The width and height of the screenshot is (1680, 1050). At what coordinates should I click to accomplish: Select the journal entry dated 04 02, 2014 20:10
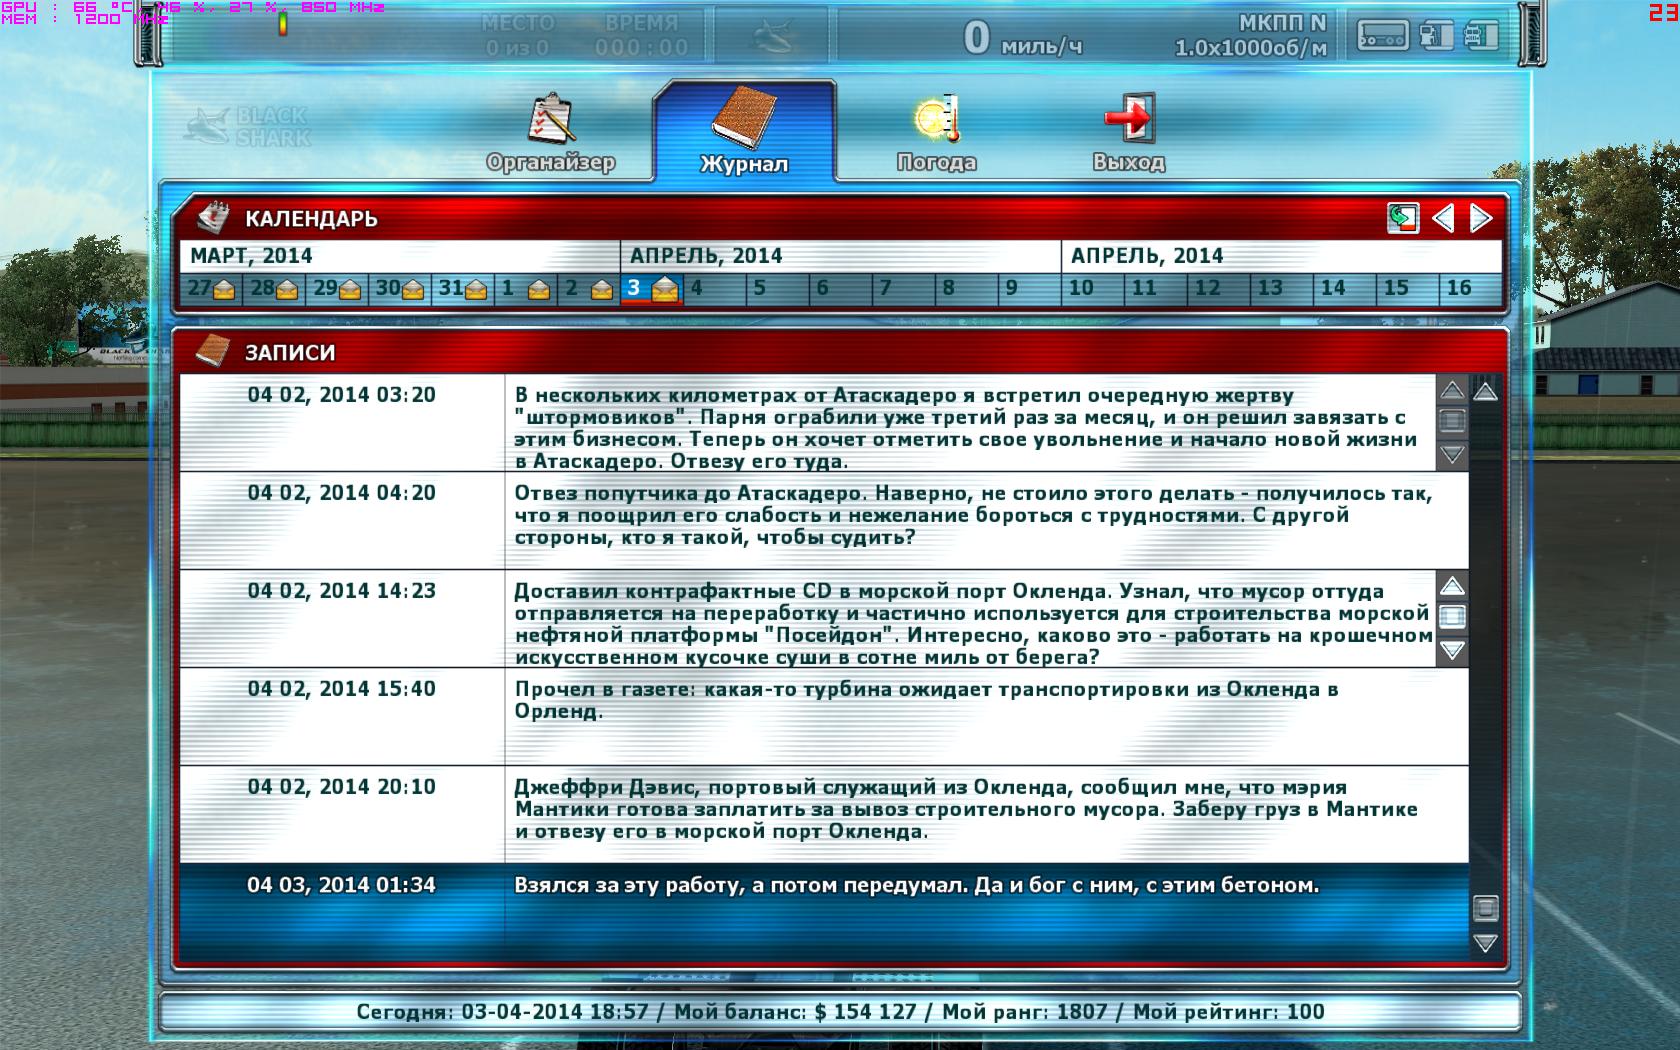point(824,816)
